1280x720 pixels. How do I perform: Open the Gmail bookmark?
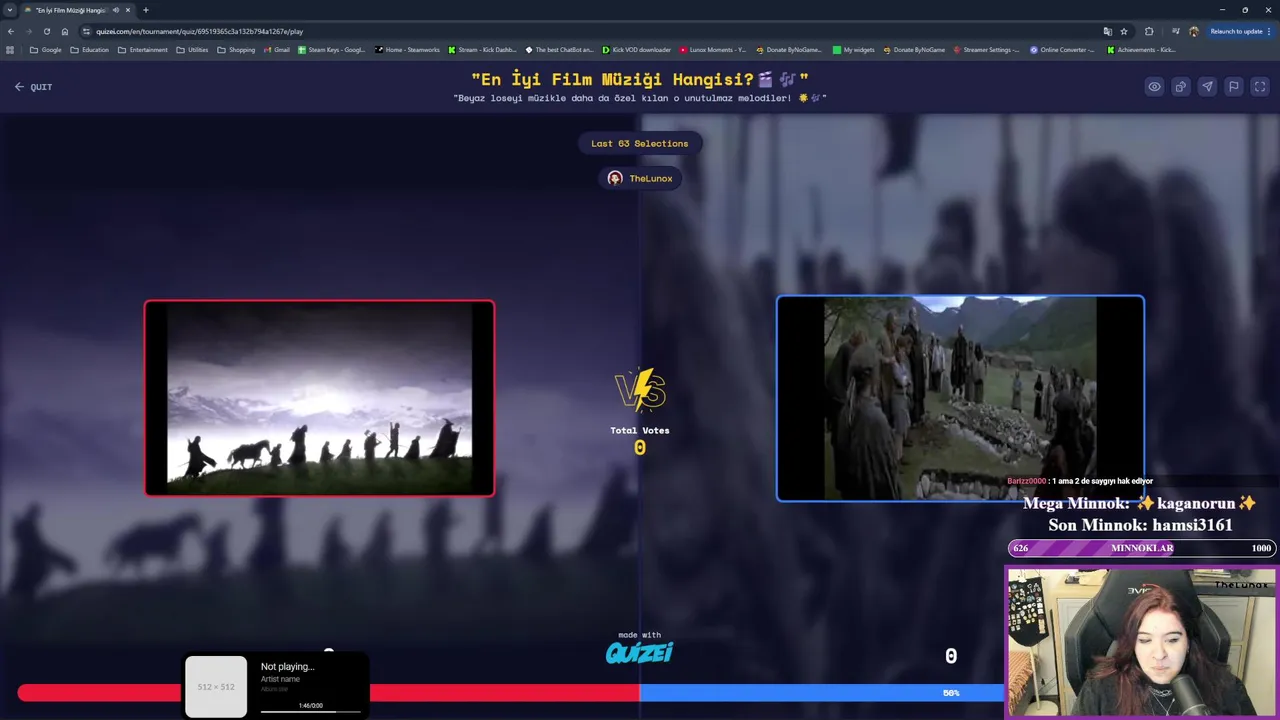point(276,49)
